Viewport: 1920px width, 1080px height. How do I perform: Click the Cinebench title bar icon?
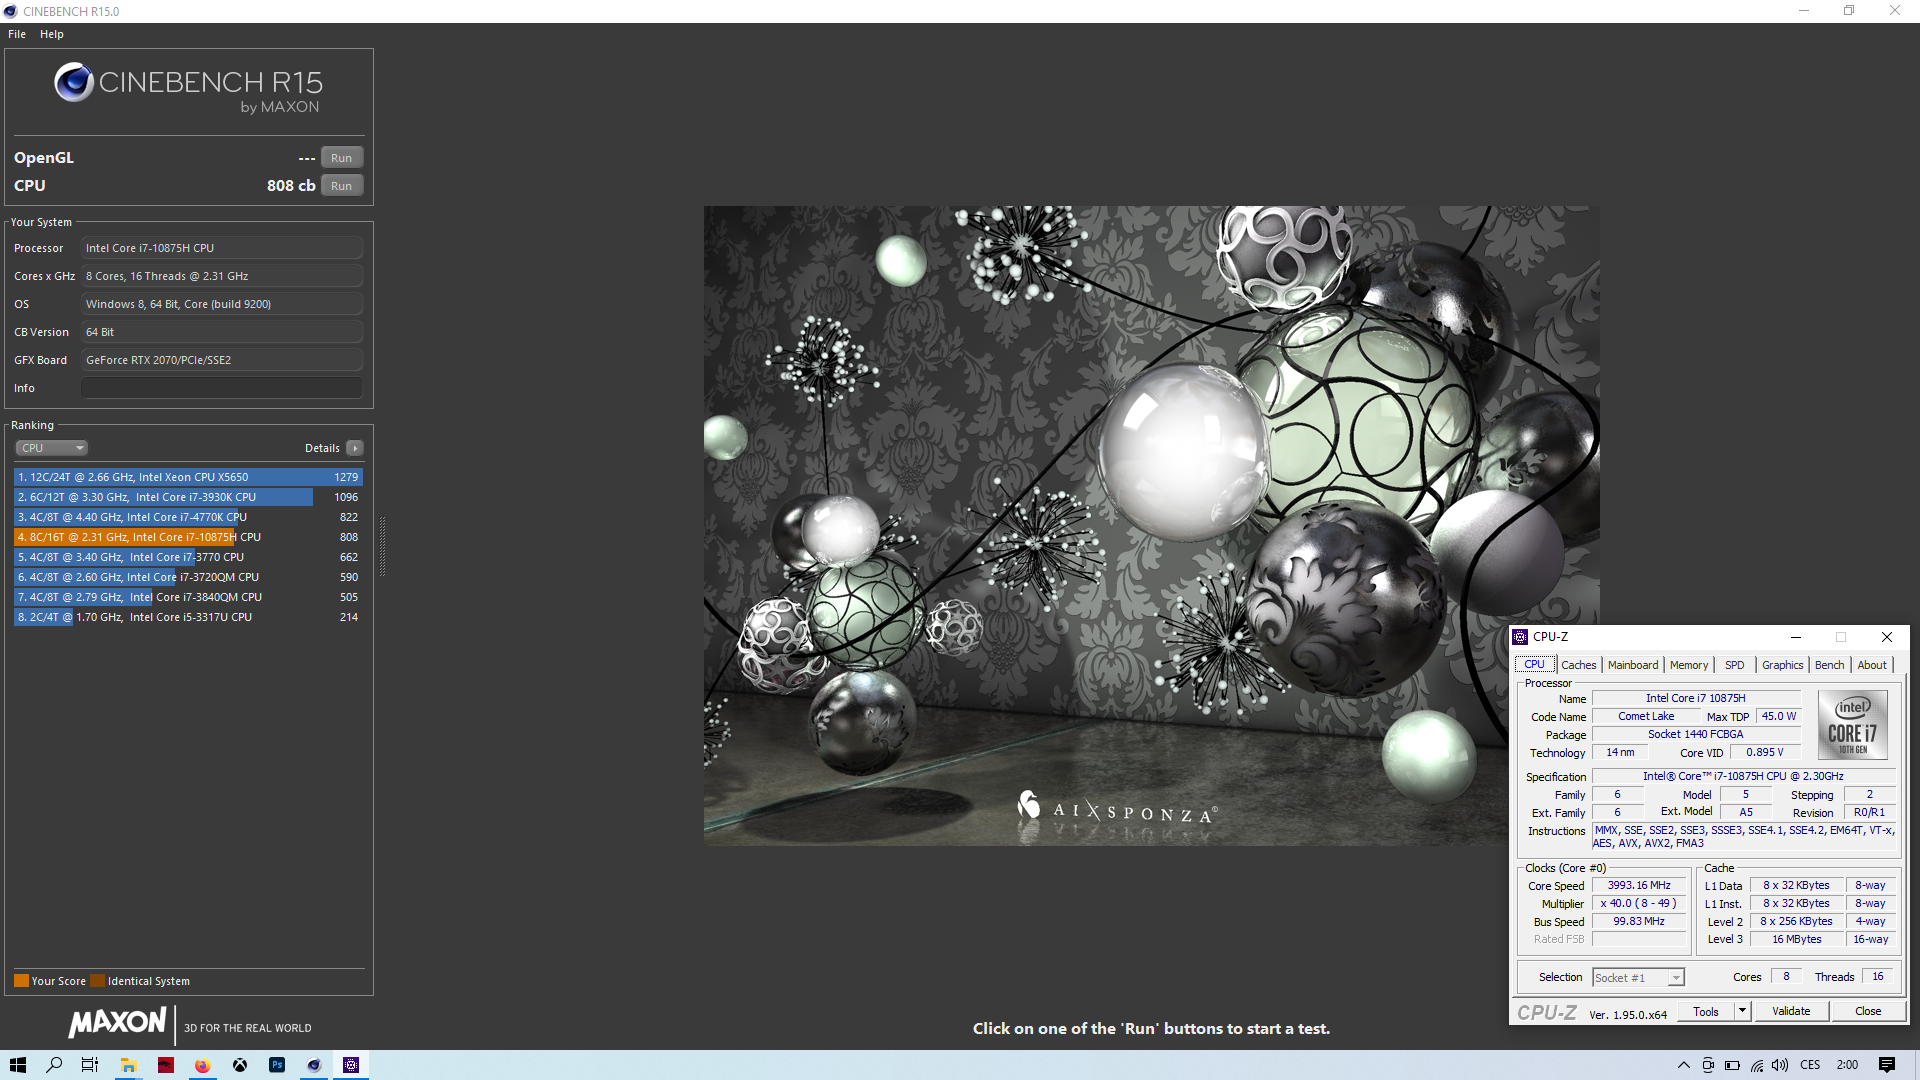[x=11, y=11]
